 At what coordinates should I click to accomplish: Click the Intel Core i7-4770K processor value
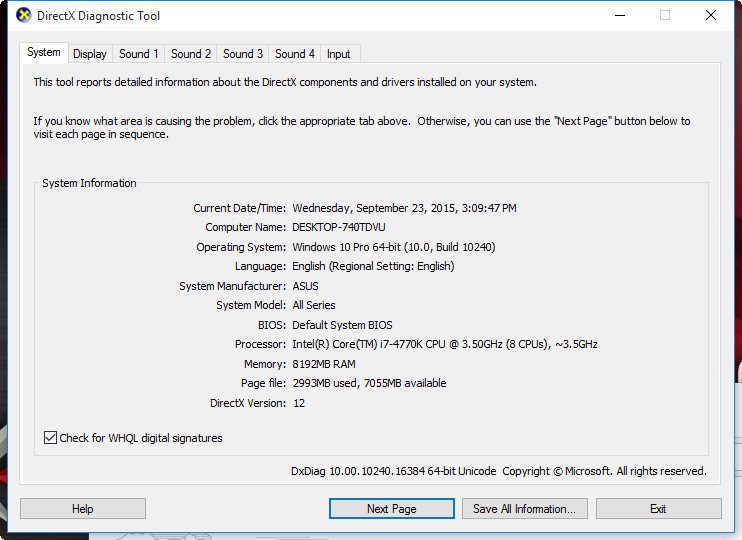click(445, 344)
